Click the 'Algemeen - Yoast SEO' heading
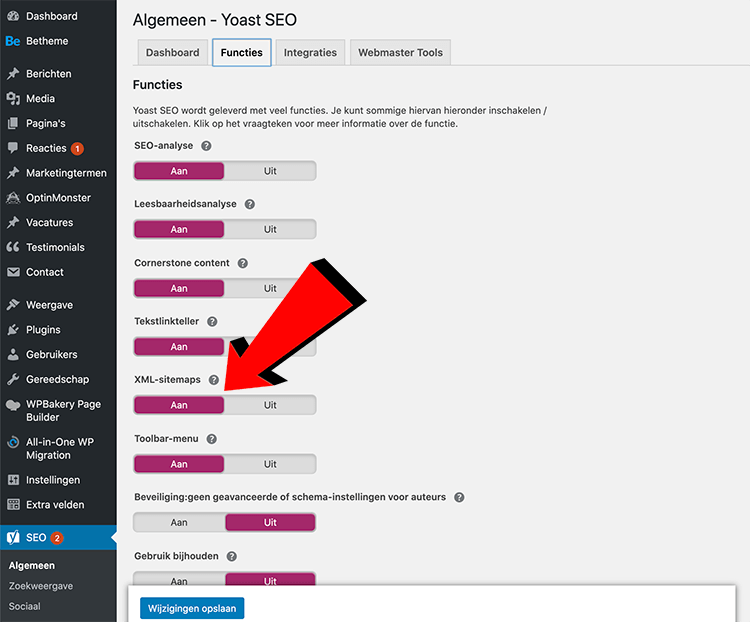 point(215,20)
